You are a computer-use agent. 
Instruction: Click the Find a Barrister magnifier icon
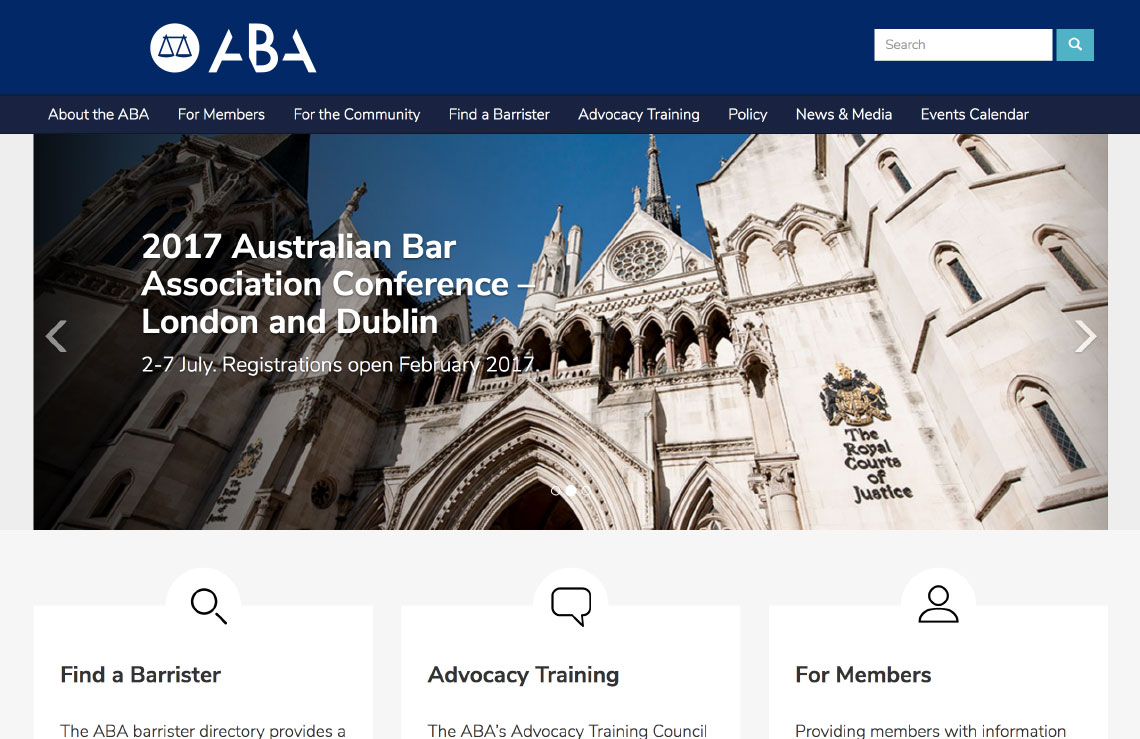click(x=209, y=606)
